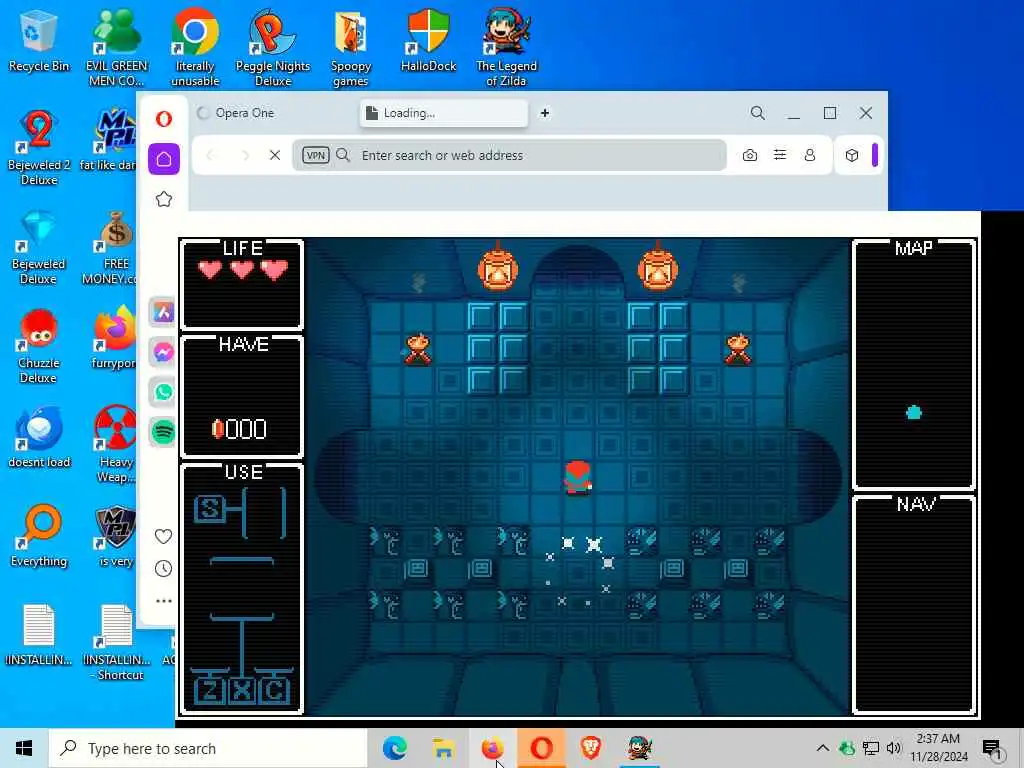1024x768 pixels.
Task: Open the volume speaker tray icon
Action: point(894,748)
